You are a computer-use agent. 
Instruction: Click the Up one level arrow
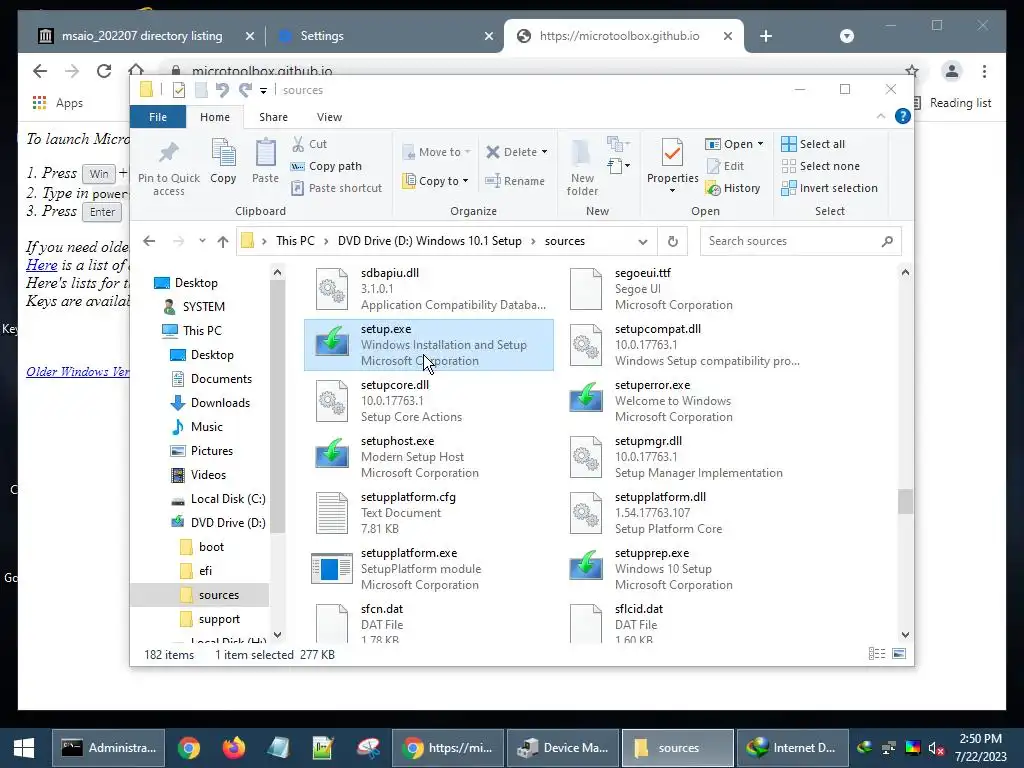(223, 242)
